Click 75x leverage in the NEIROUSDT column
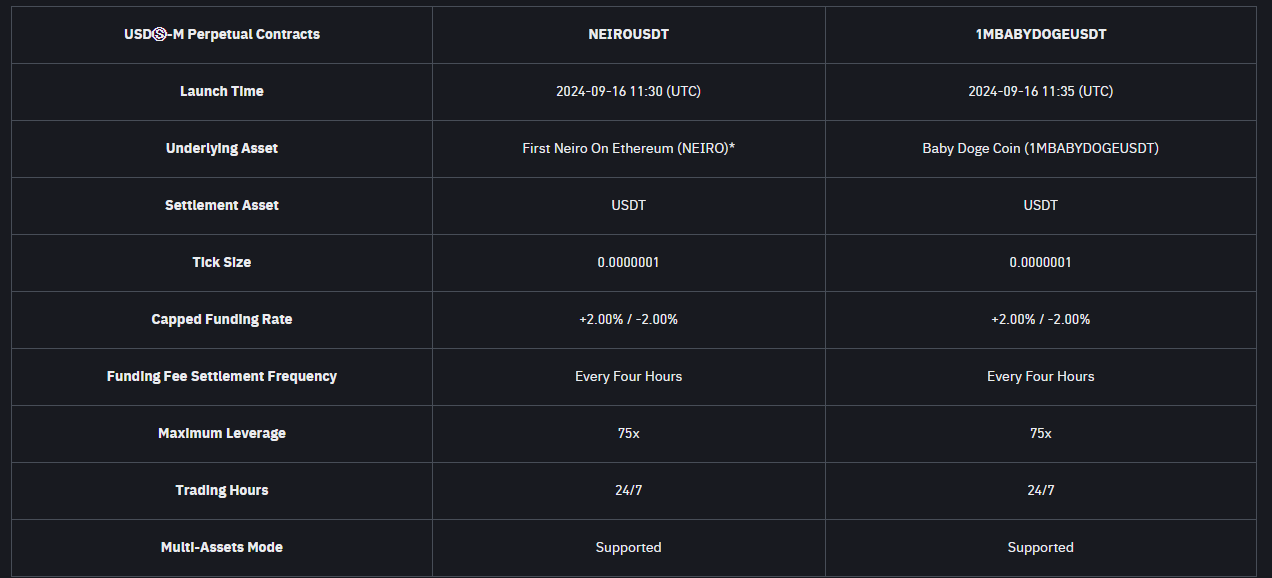The height and width of the screenshot is (578, 1272). tap(628, 433)
